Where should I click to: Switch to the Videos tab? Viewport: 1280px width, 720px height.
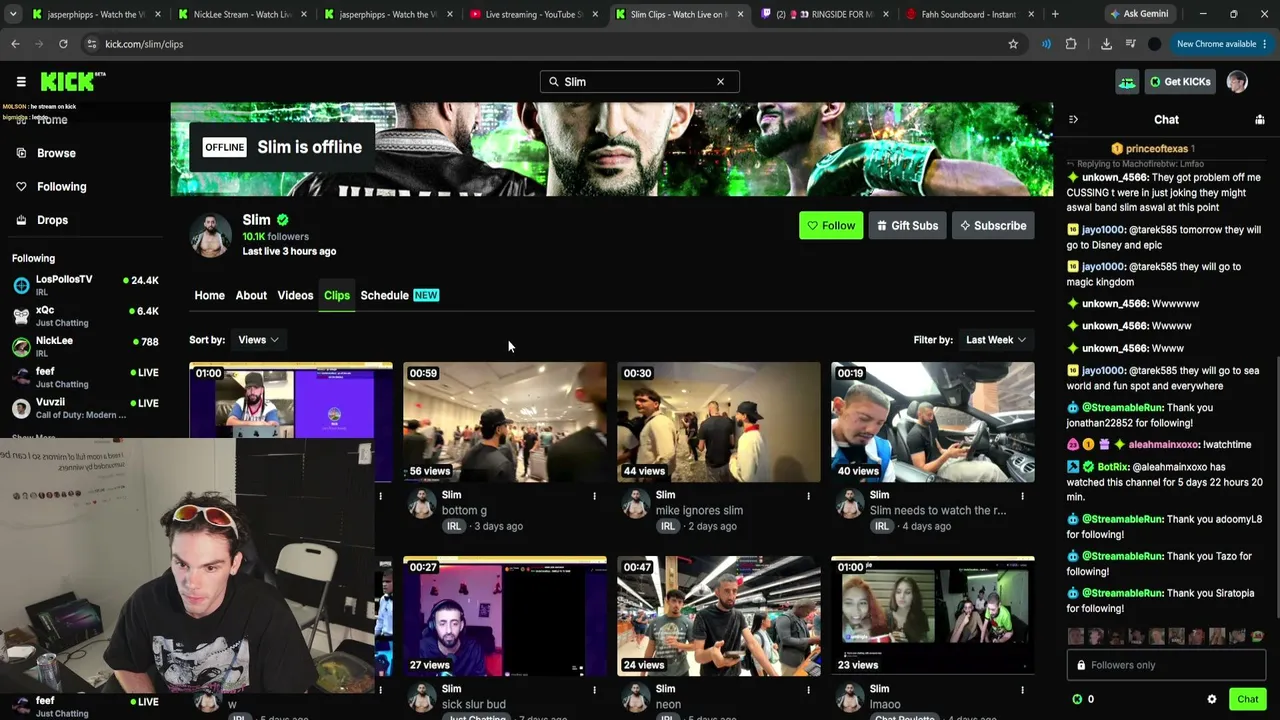(x=295, y=295)
